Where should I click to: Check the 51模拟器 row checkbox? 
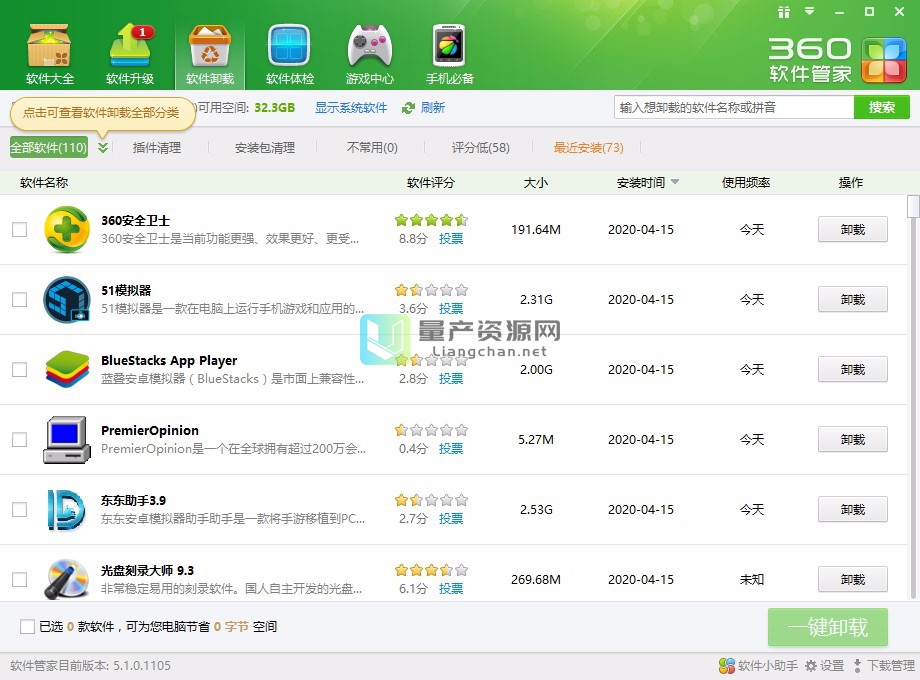pyautogui.click(x=19, y=299)
